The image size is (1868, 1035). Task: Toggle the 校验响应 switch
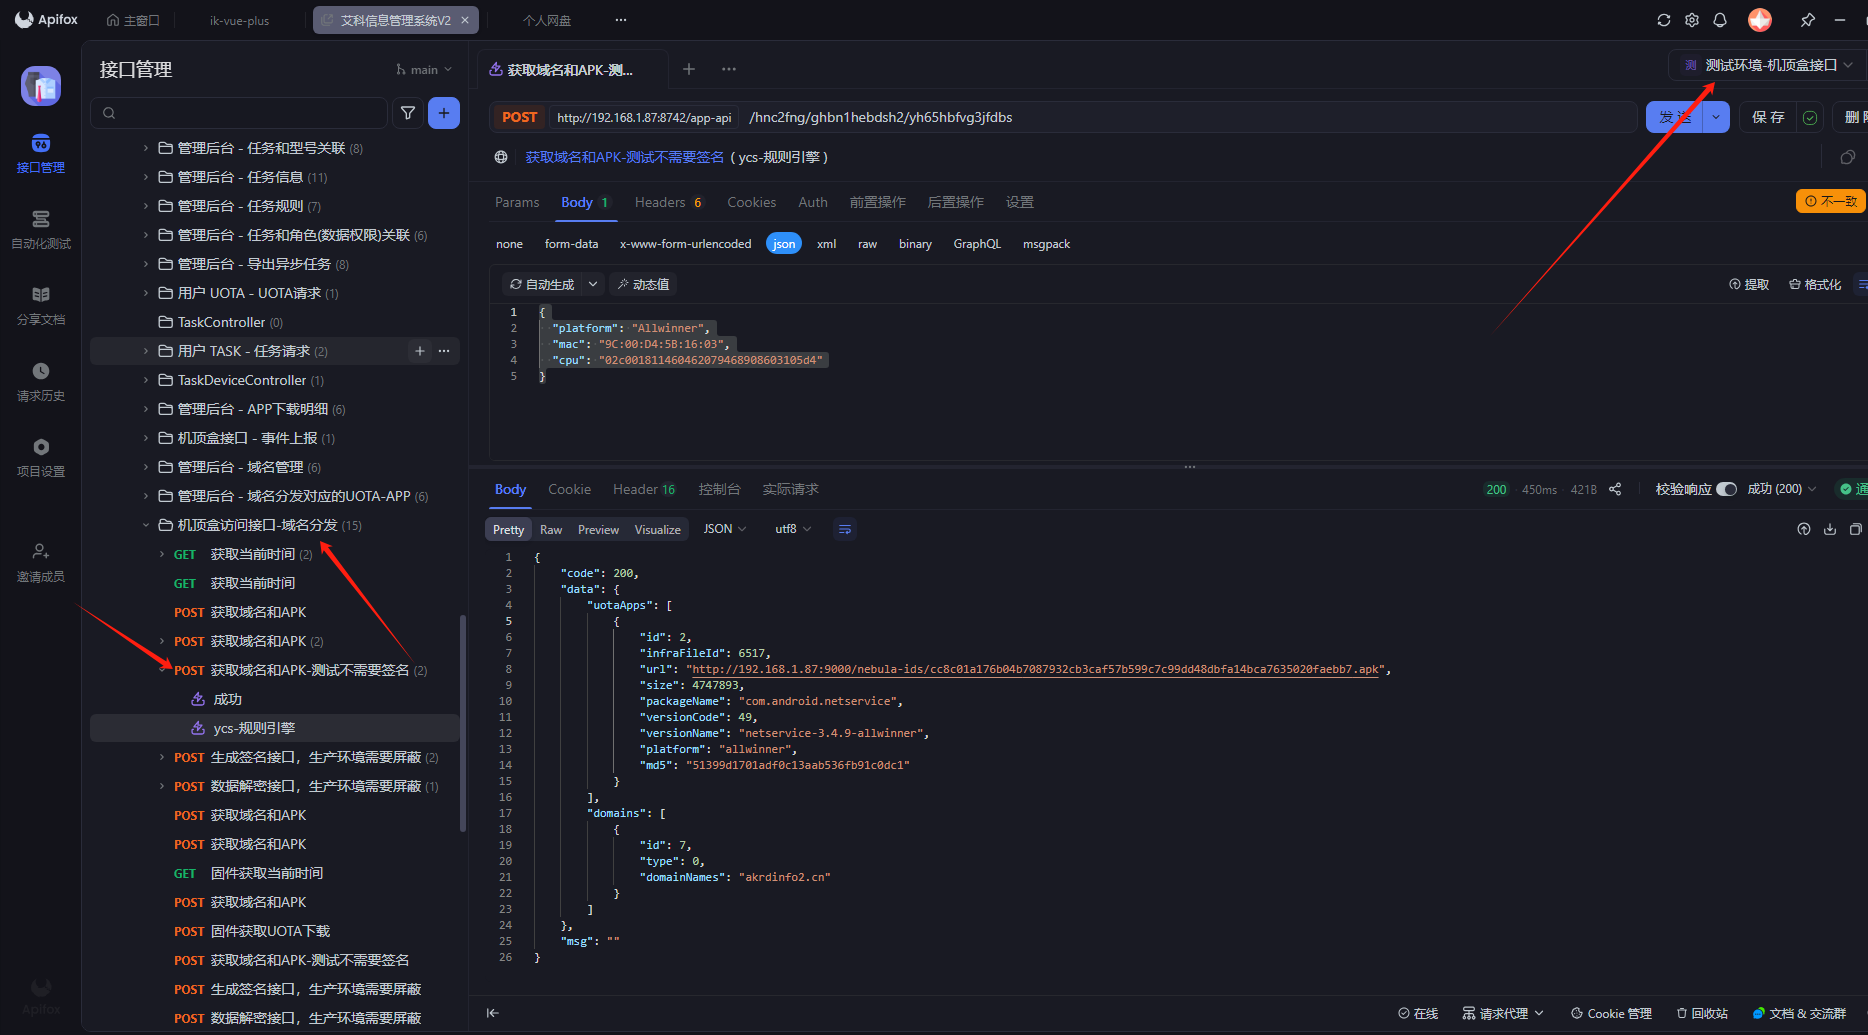[x=1726, y=489]
